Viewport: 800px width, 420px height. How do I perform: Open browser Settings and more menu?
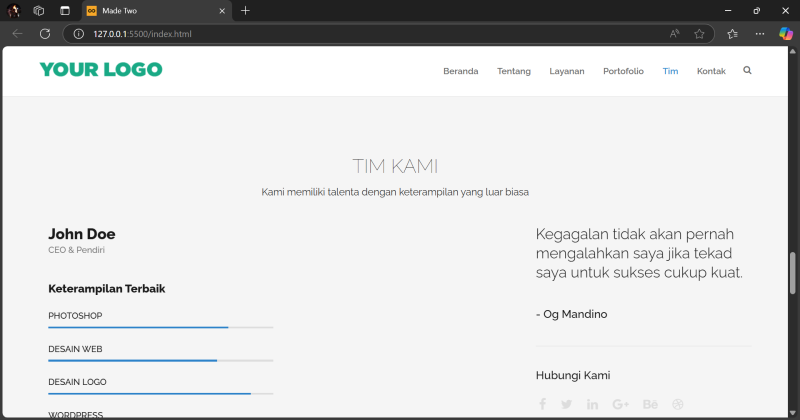pos(759,33)
